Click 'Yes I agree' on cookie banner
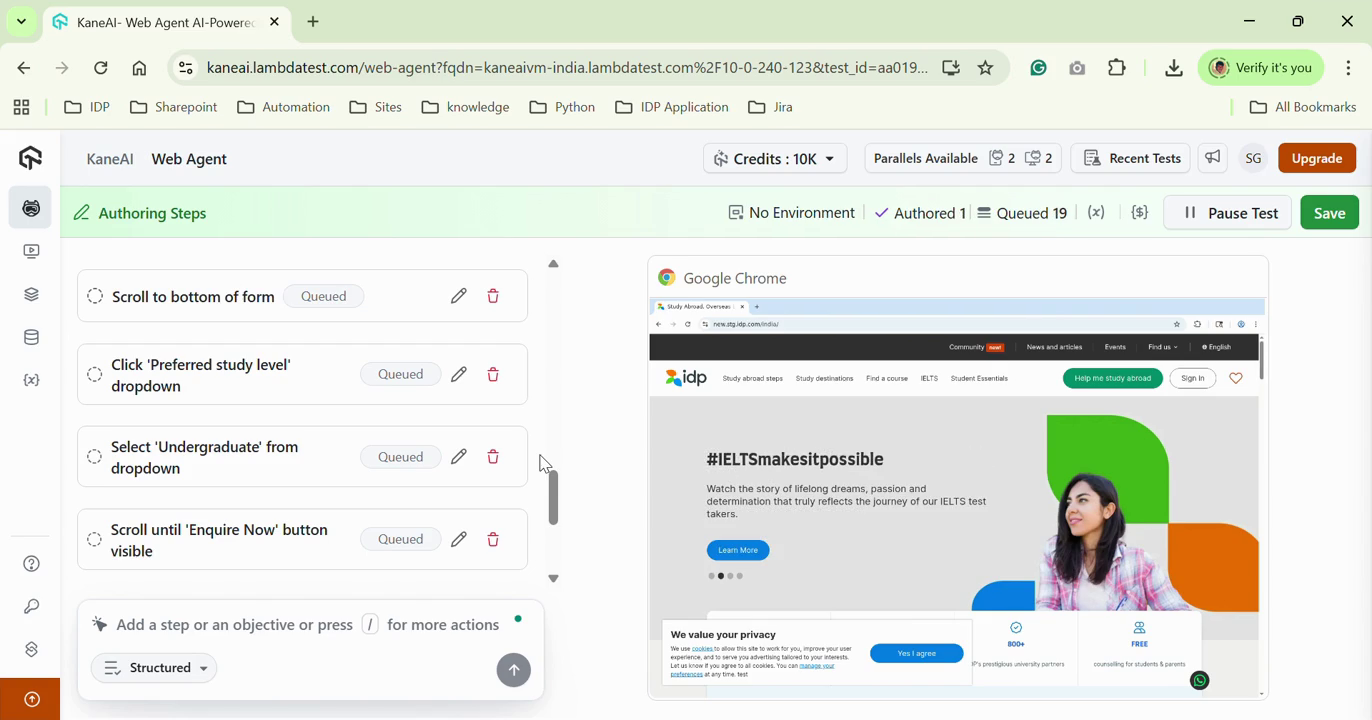 917,653
